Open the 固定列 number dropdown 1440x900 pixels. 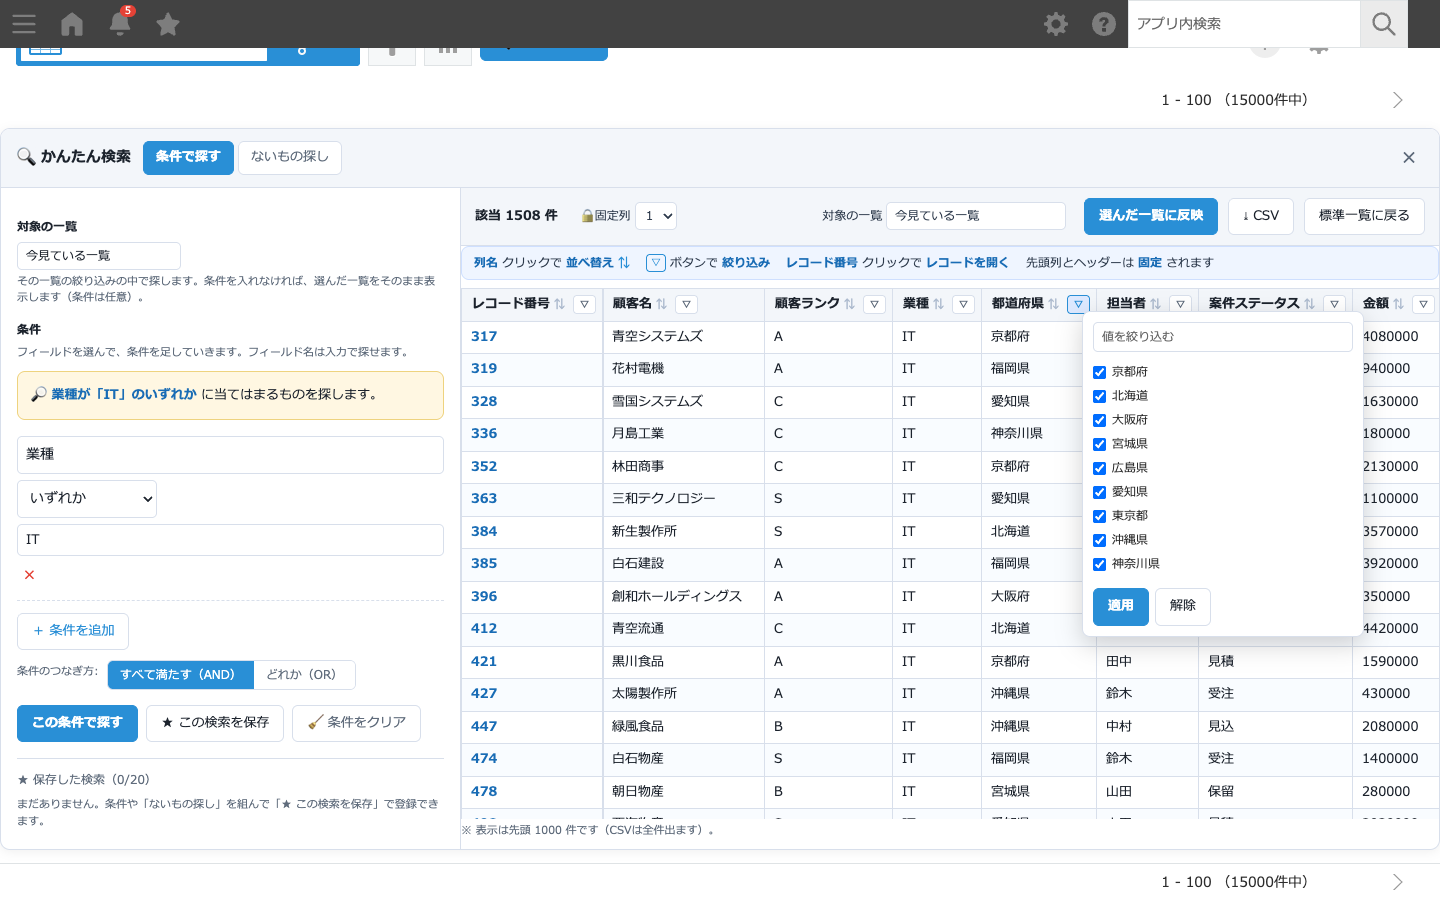point(656,216)
